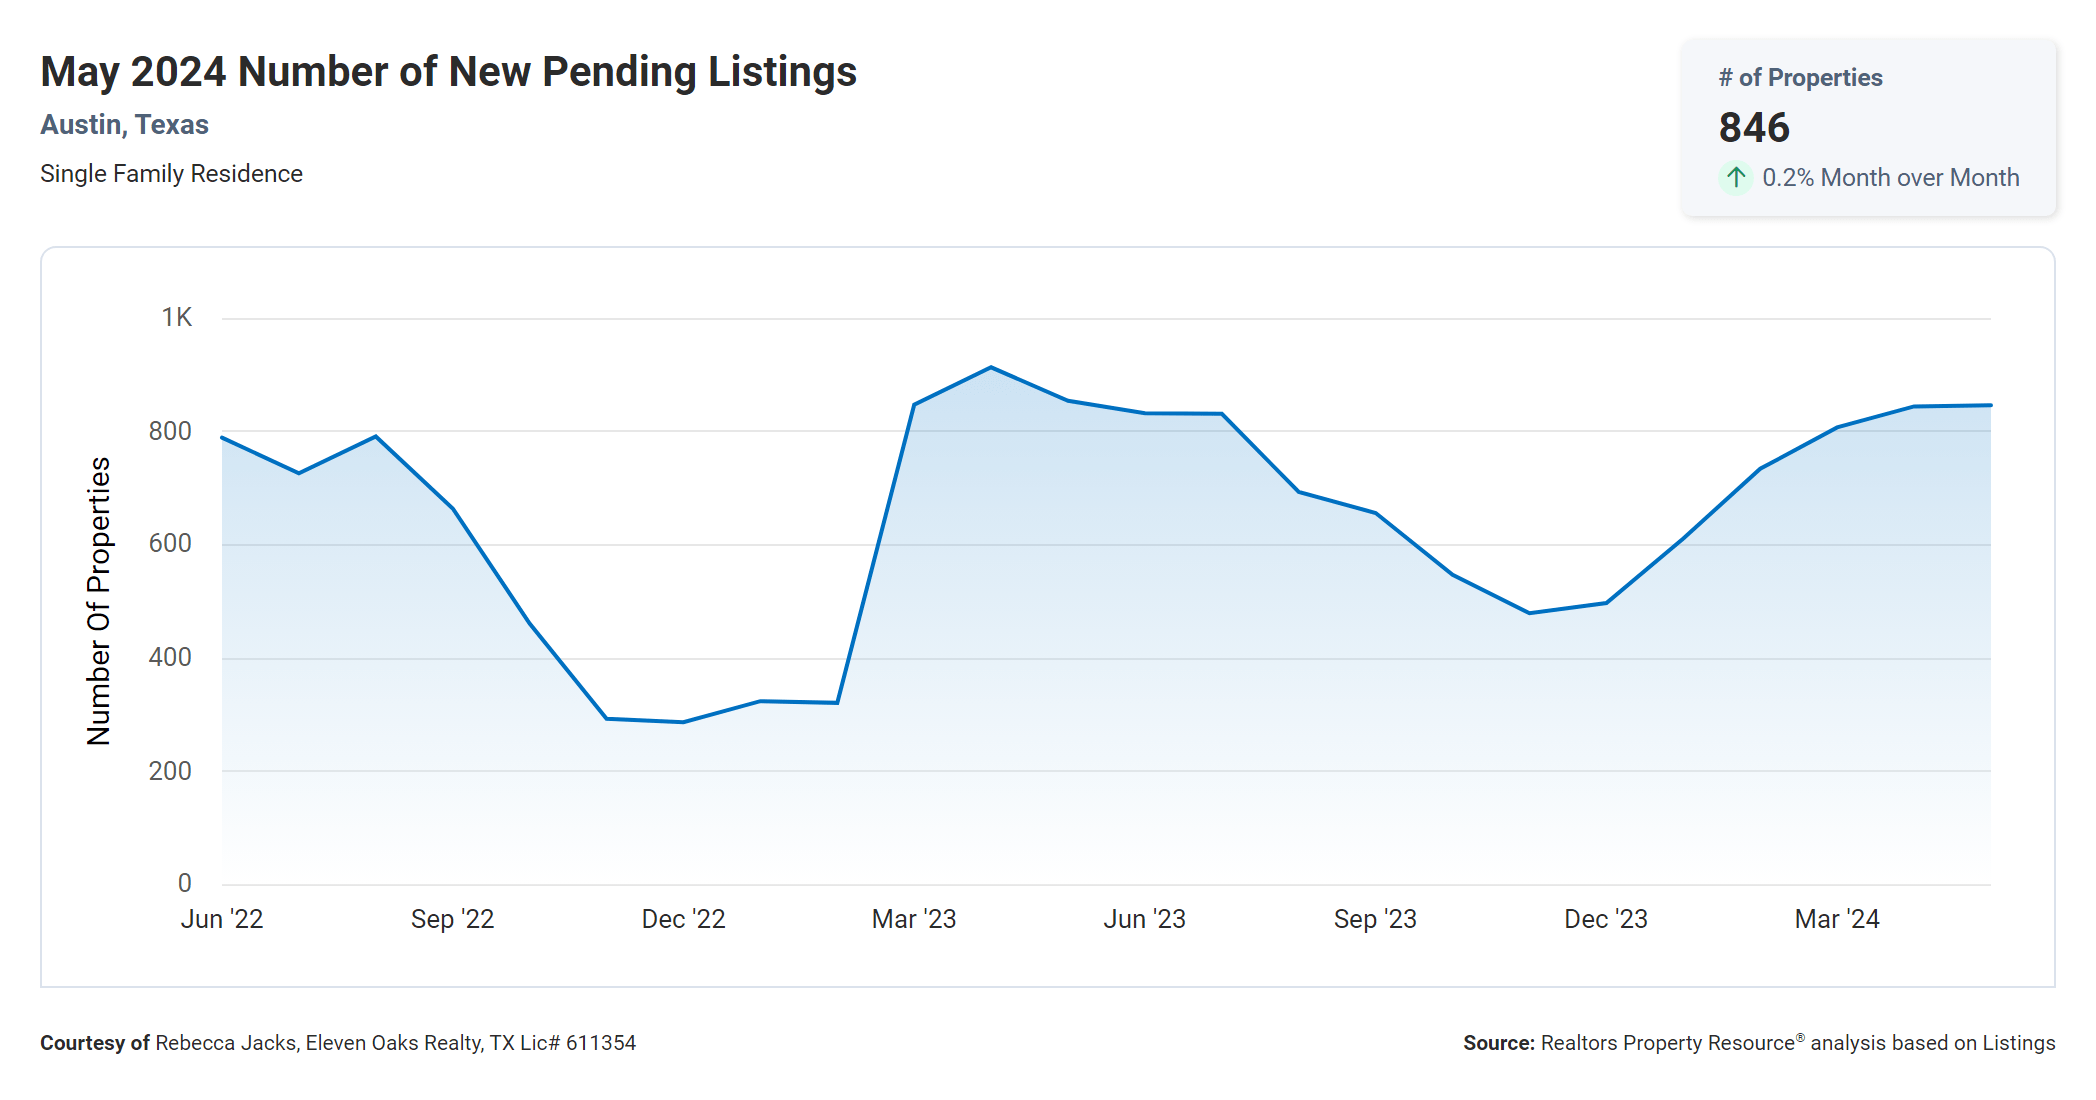Viewport: 2096px width, 1100px height.
Task: Click the Dec '22 x-axis label
Action: (x=683, y=919)
